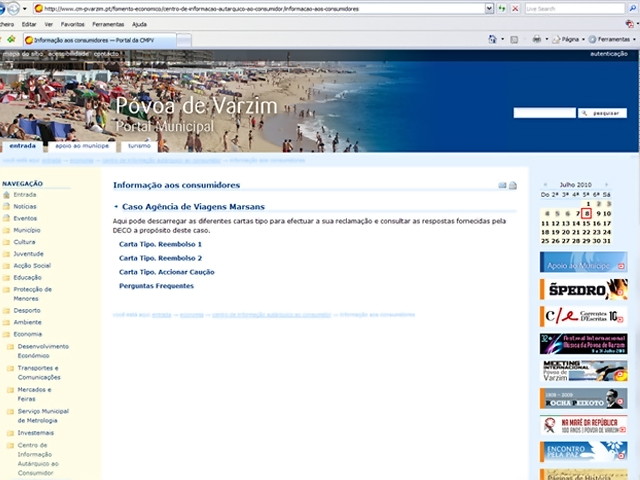The width and height of the screenshot is (640, 480).
Task: Click the print page icon by title
Action: click(x=513, y=185)
